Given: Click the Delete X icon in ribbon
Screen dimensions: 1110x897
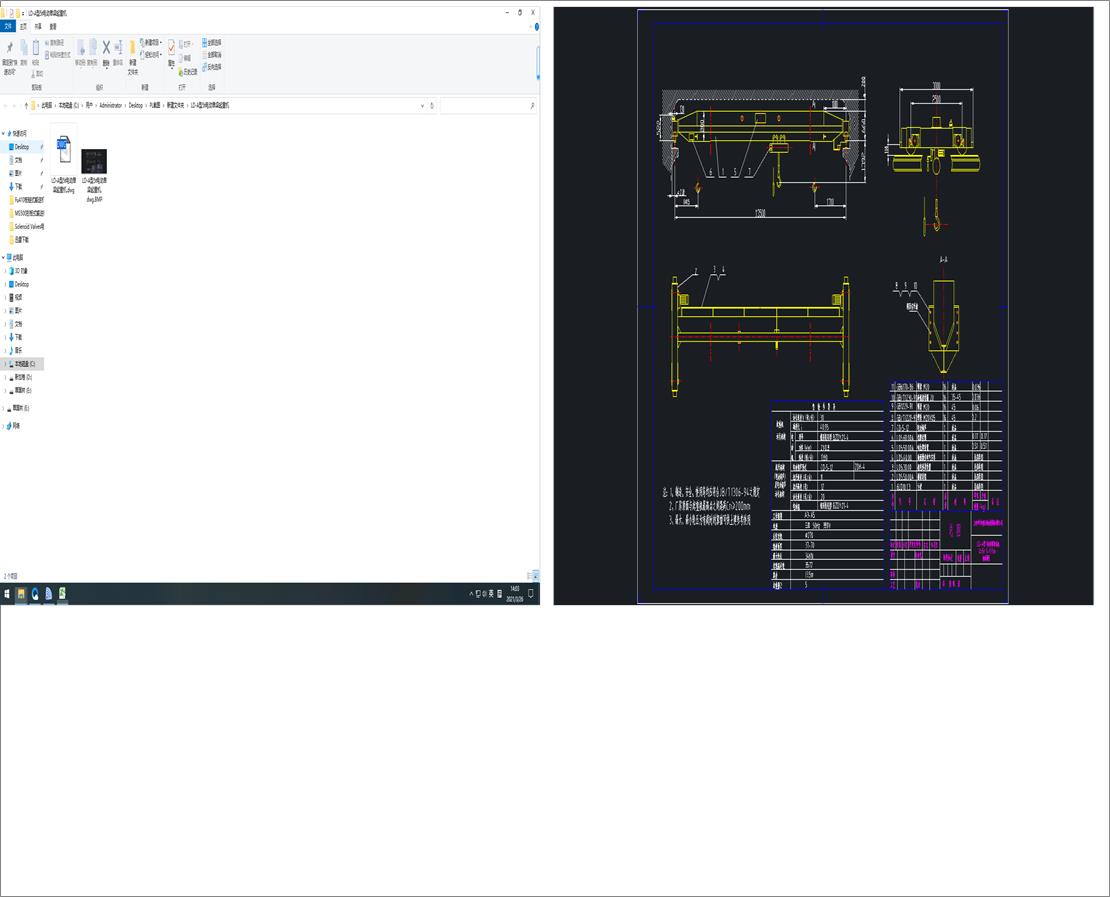Looking at the screenshot, I should coord(106,47).
